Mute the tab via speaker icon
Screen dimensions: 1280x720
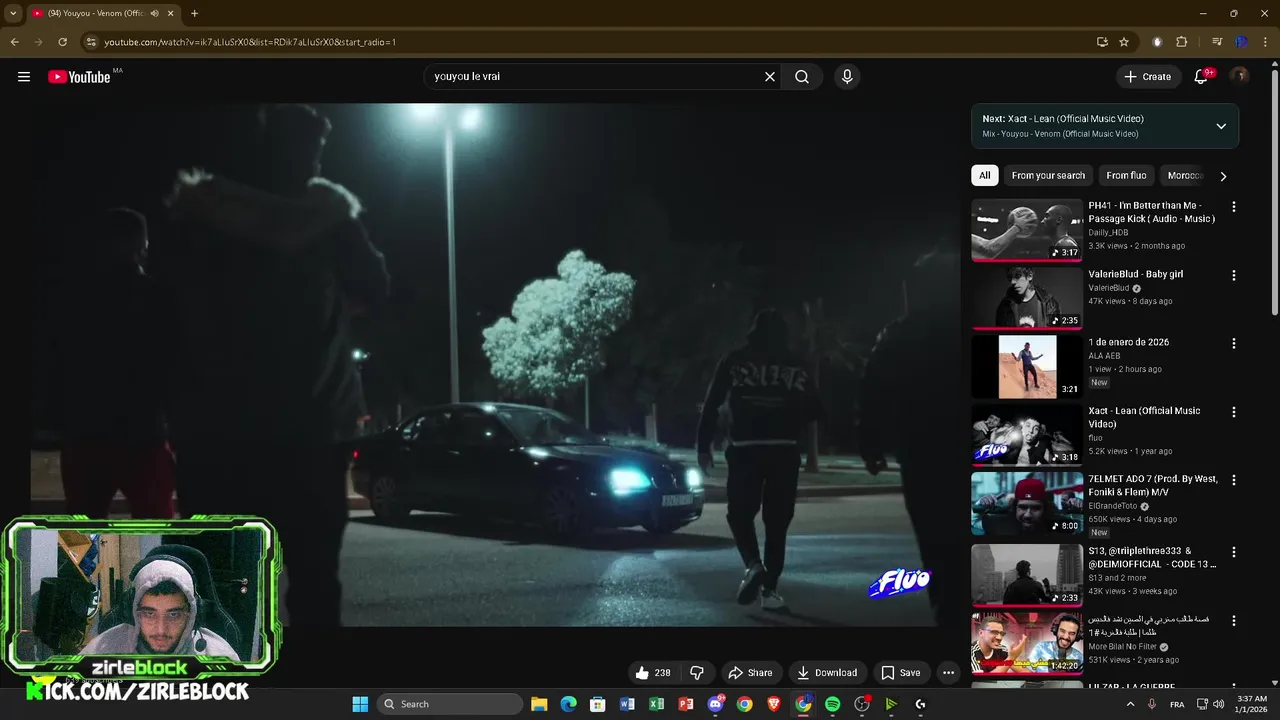[x=154, y=13]
